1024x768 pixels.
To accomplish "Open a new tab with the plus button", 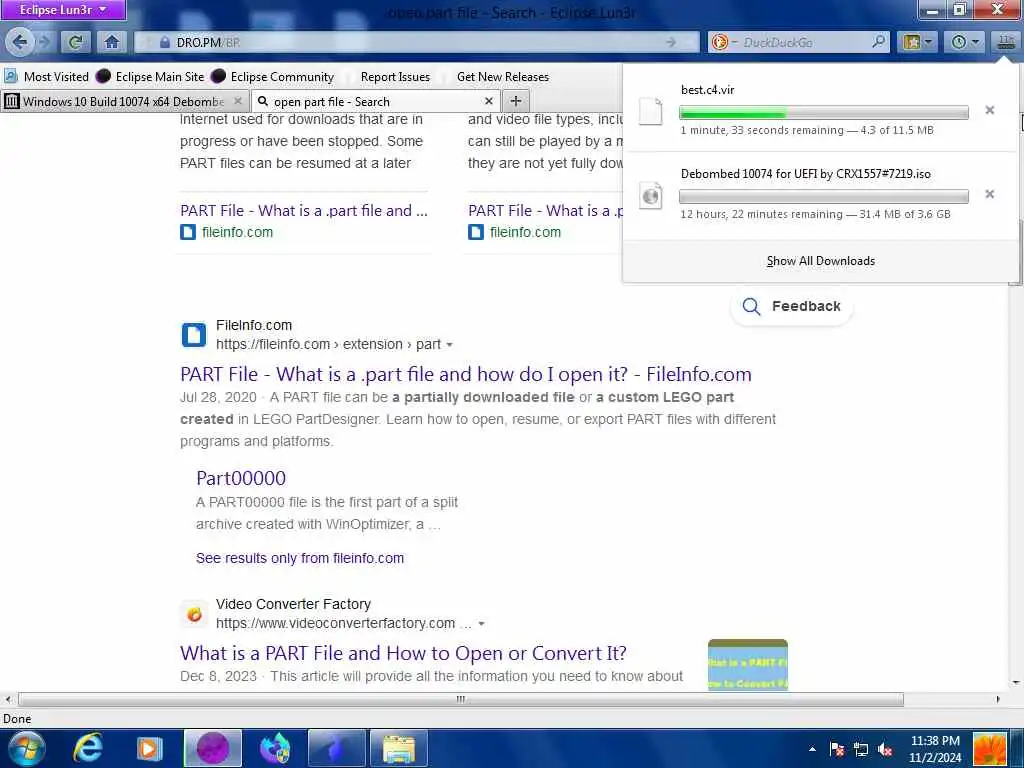I will 516,101.
